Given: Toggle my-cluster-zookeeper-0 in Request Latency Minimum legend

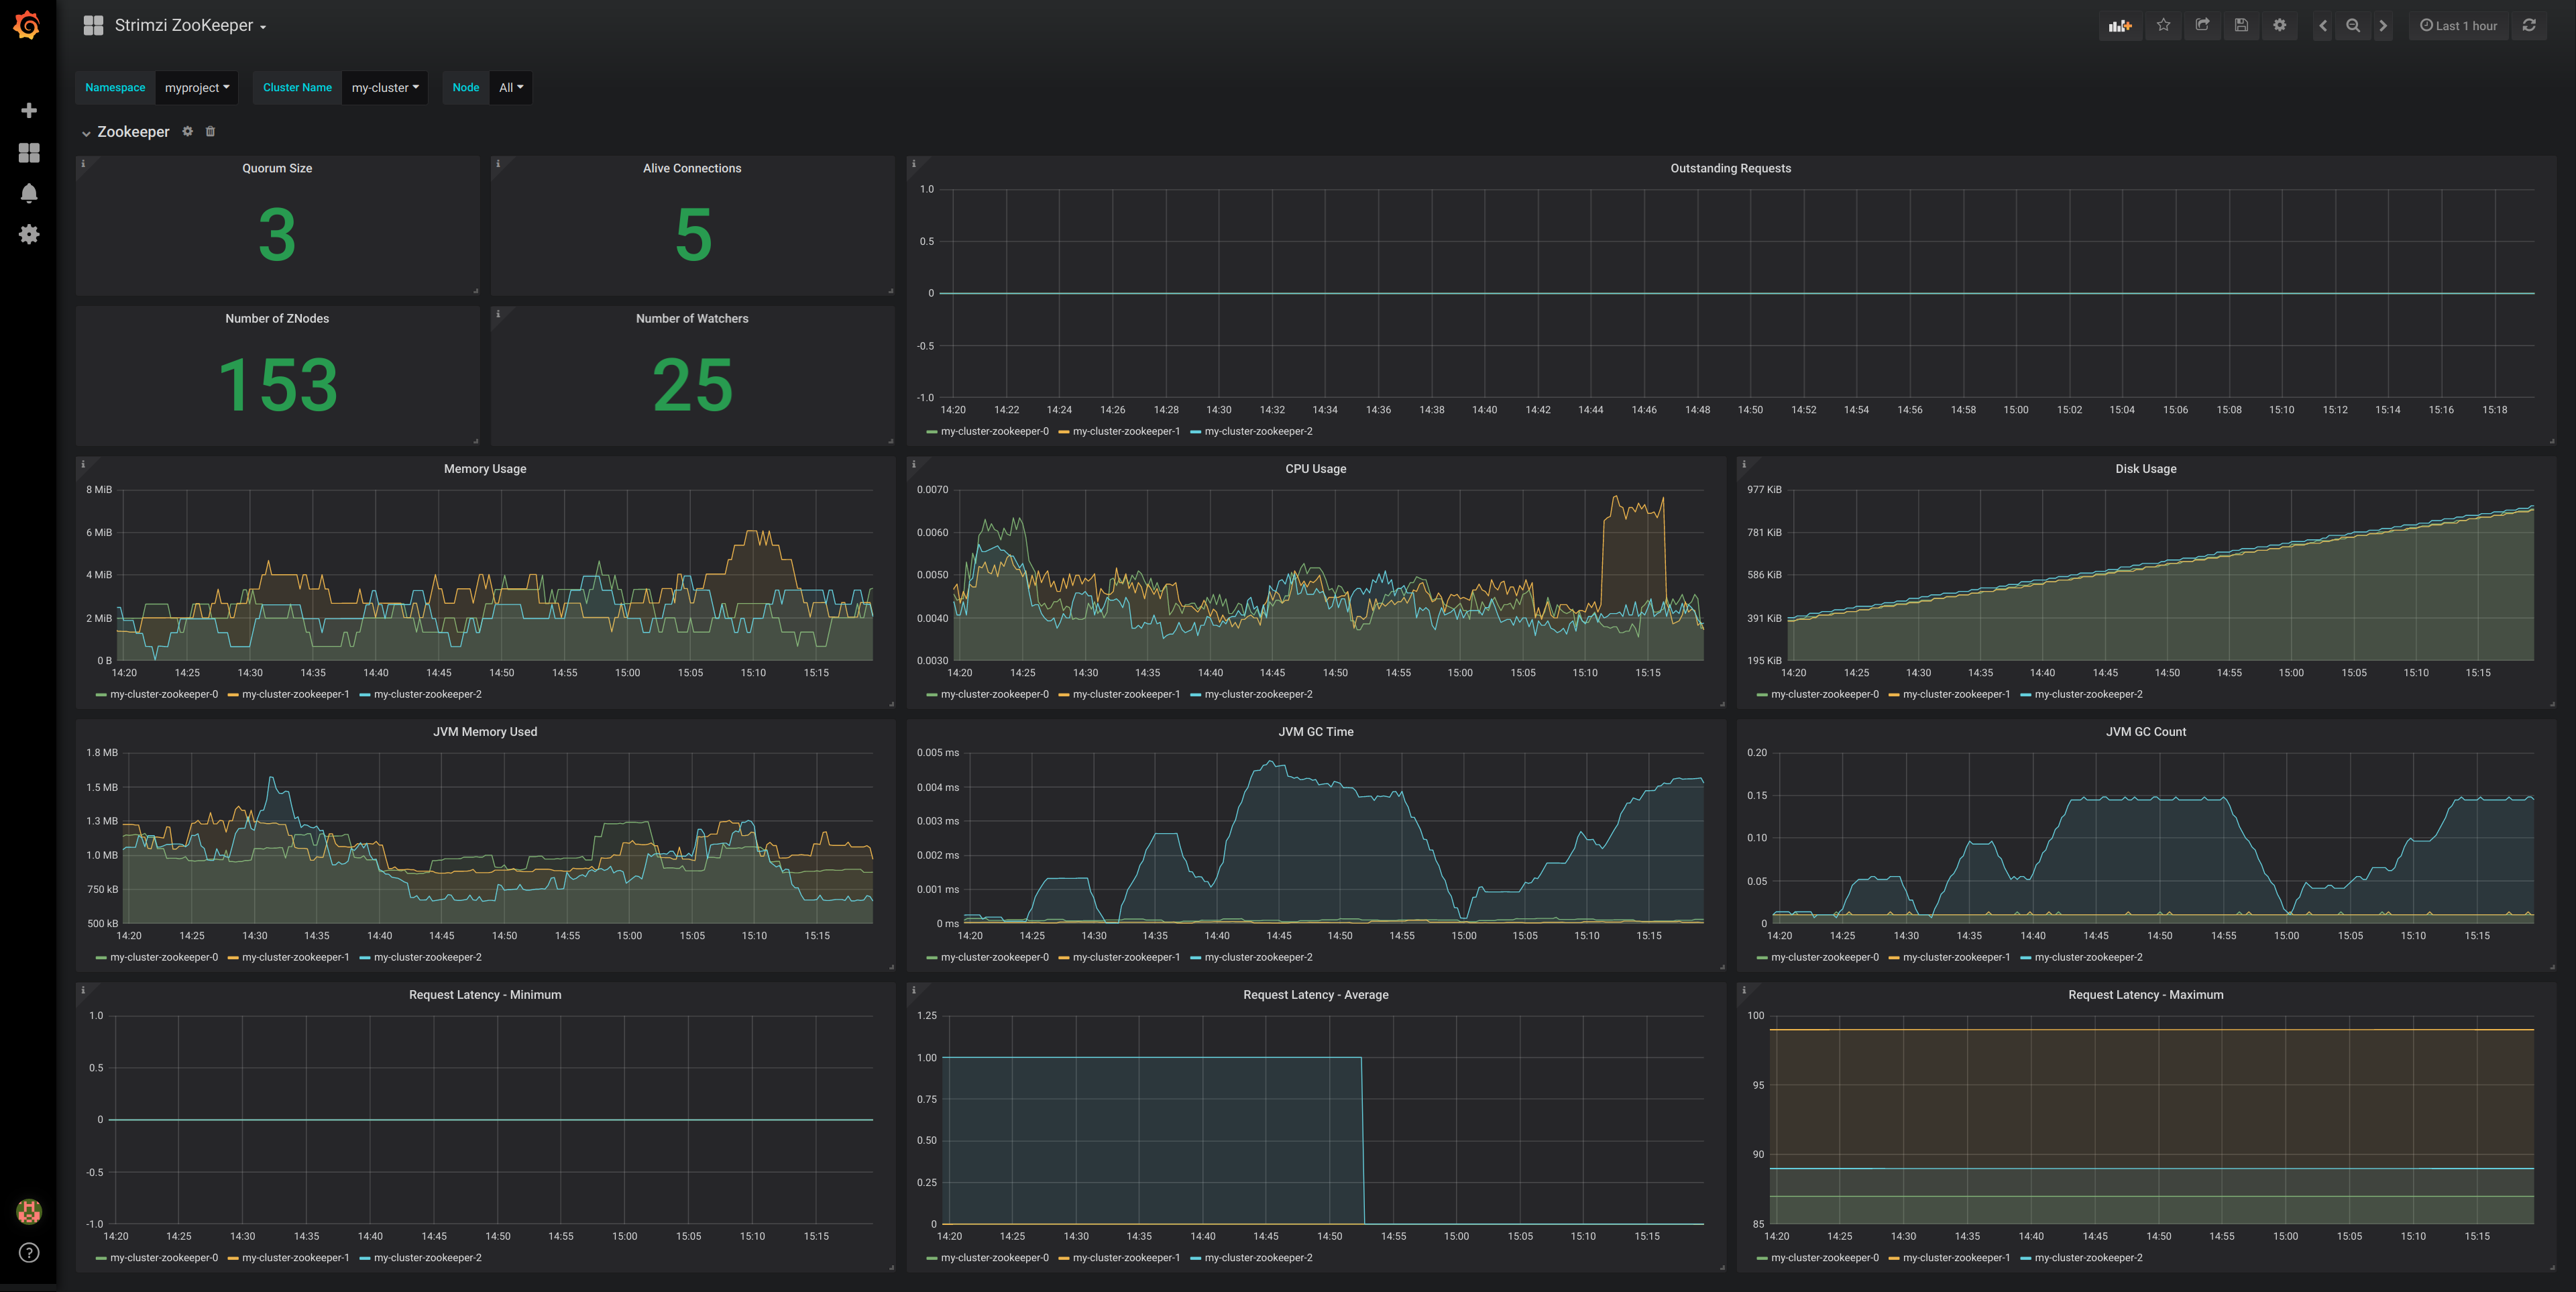Looking at the screenshot, I should click(164, 1258).
